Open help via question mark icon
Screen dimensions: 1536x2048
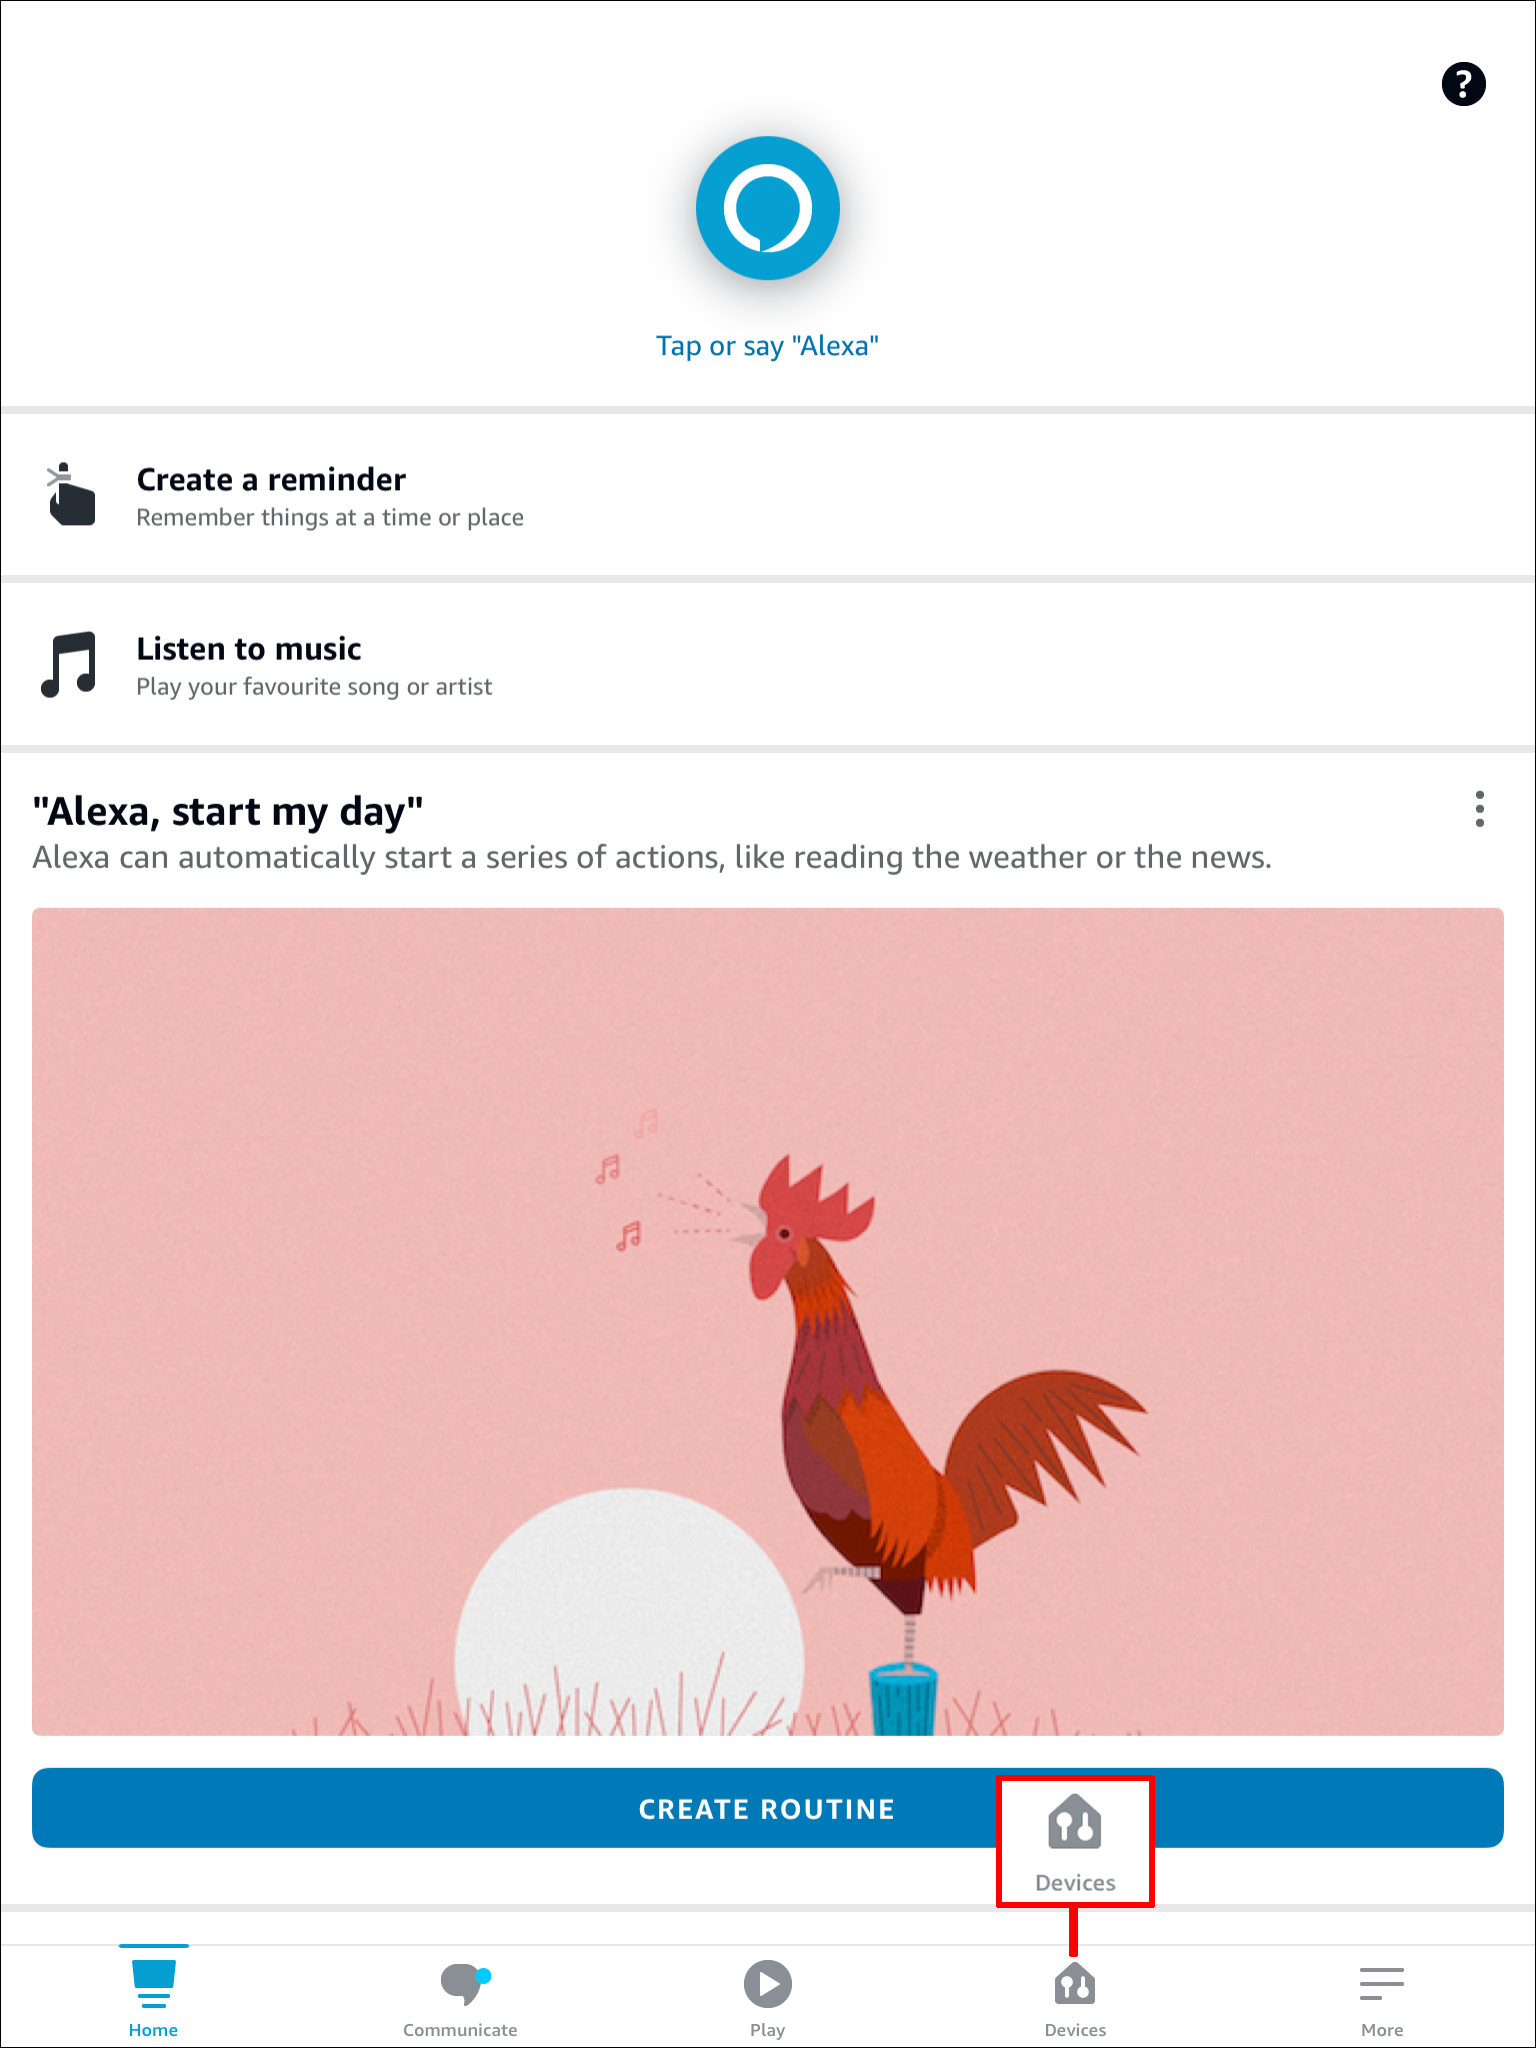(1463, 84)
